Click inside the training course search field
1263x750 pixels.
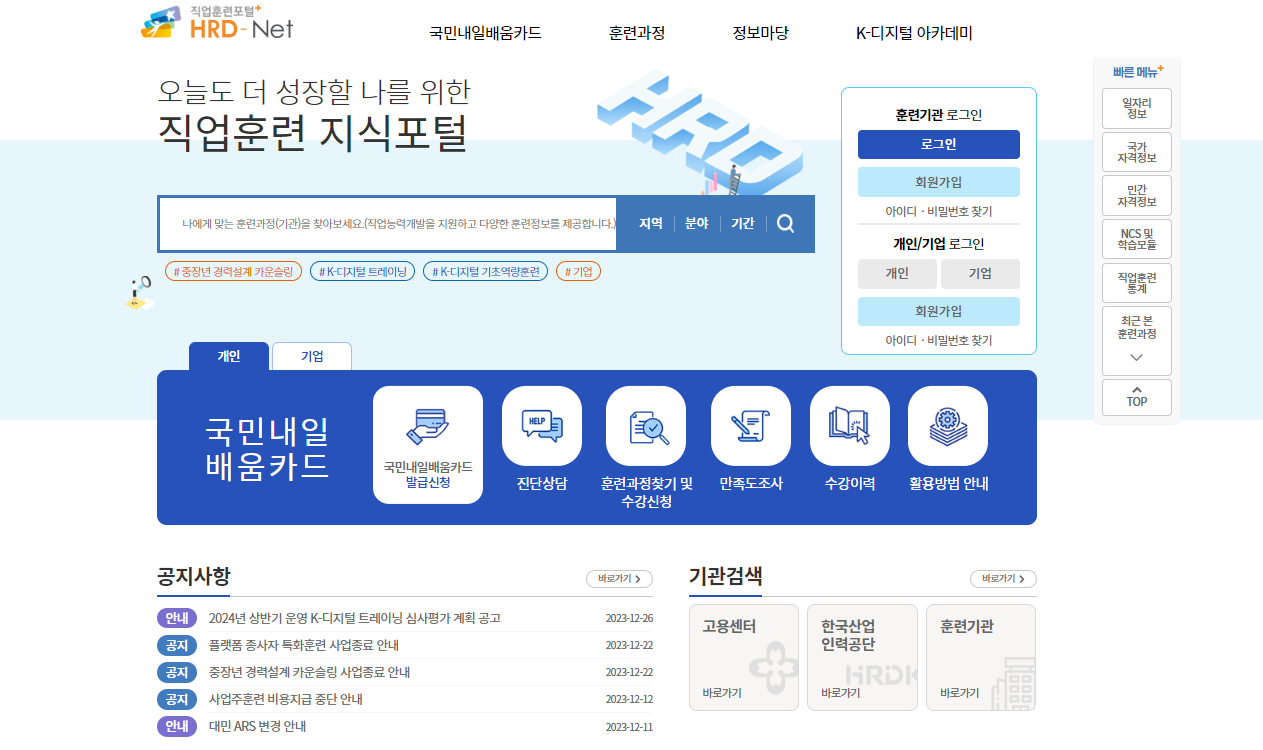[390, 223]
